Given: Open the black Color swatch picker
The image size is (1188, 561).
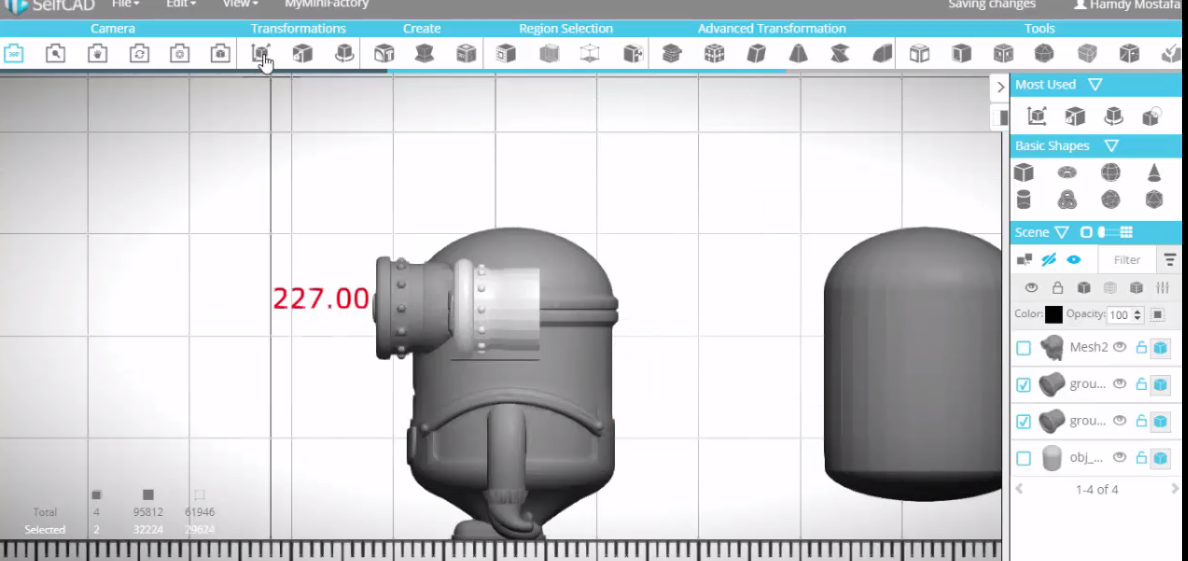Looking at the screenshot, I should click(1053, 315).
